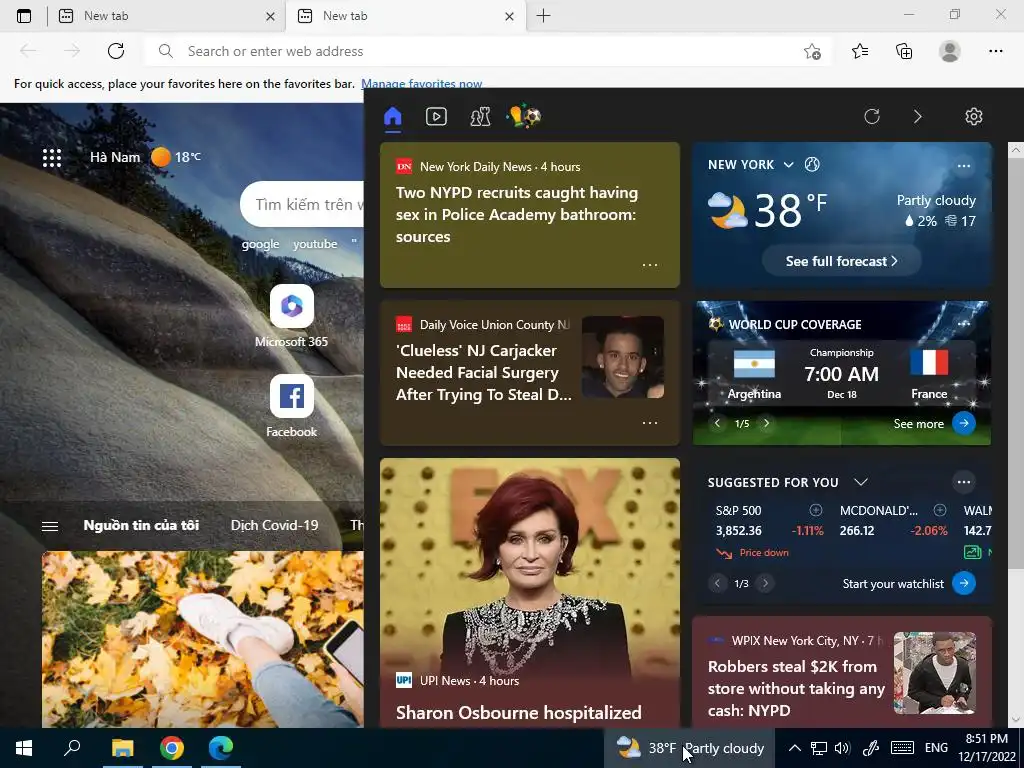Viewport: 1024px width, 768px height.
Task: Open weather card more options
Action: (963, 166)
